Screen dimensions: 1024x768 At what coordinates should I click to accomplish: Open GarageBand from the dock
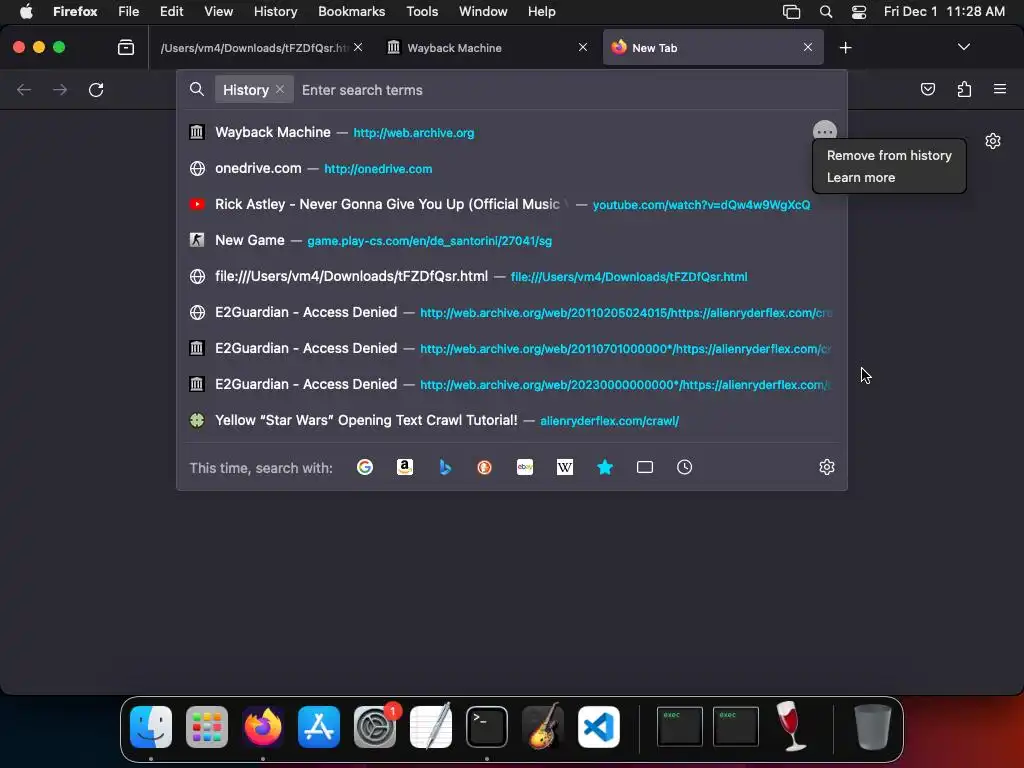543,725
